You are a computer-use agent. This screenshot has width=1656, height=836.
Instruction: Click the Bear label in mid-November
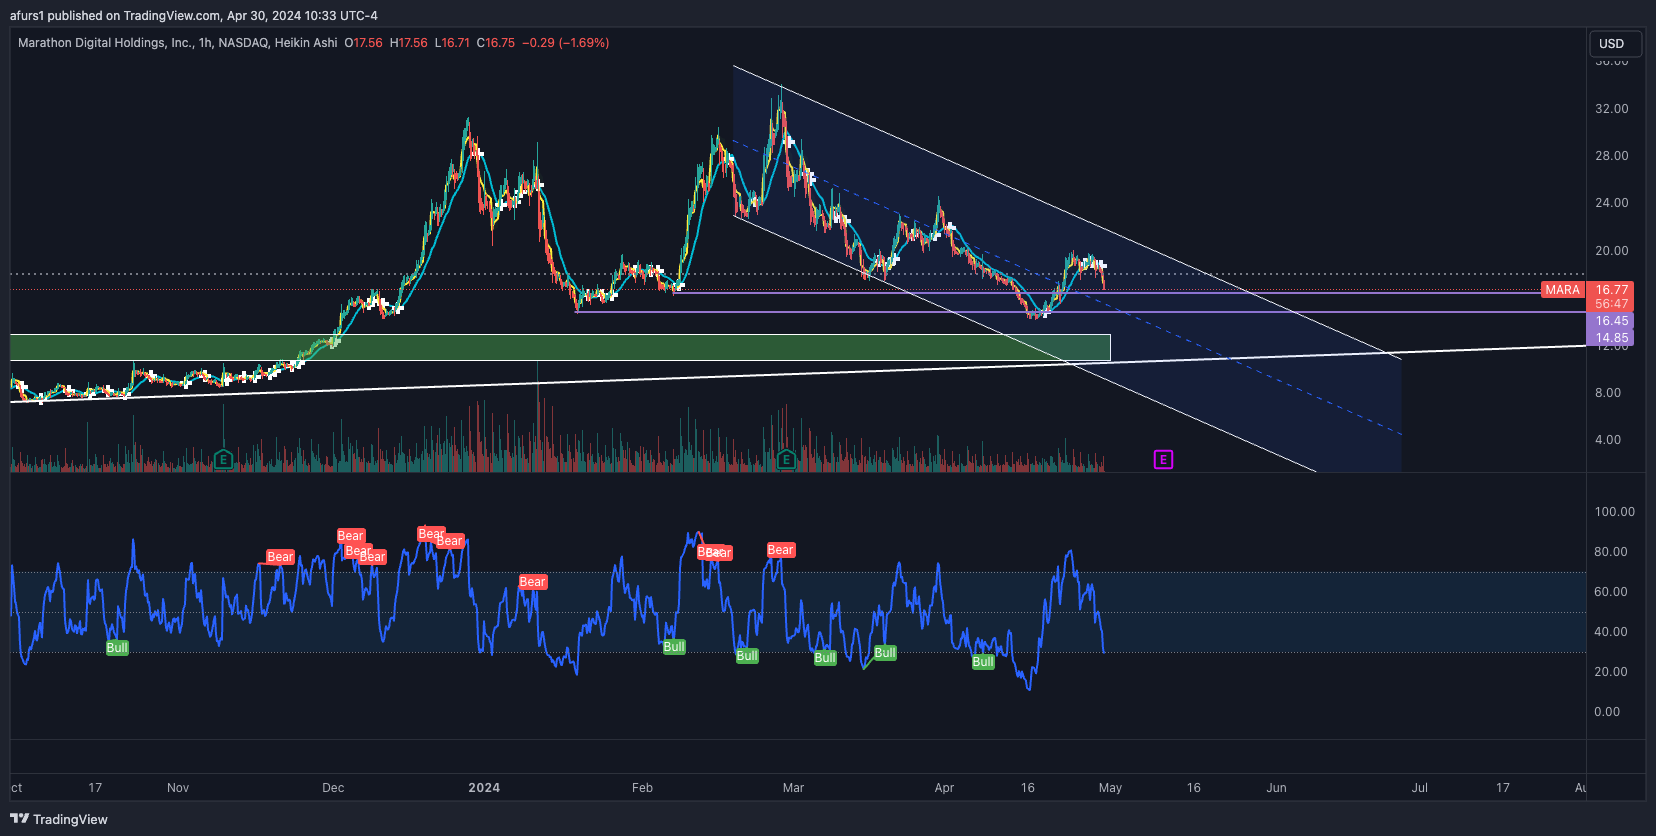tap(280, 557)
